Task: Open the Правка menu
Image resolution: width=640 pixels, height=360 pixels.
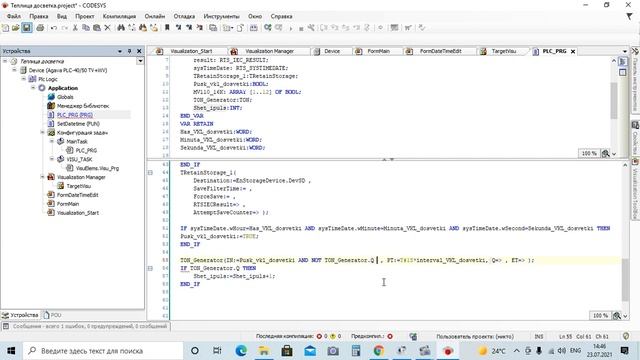Action: [39, 16]
